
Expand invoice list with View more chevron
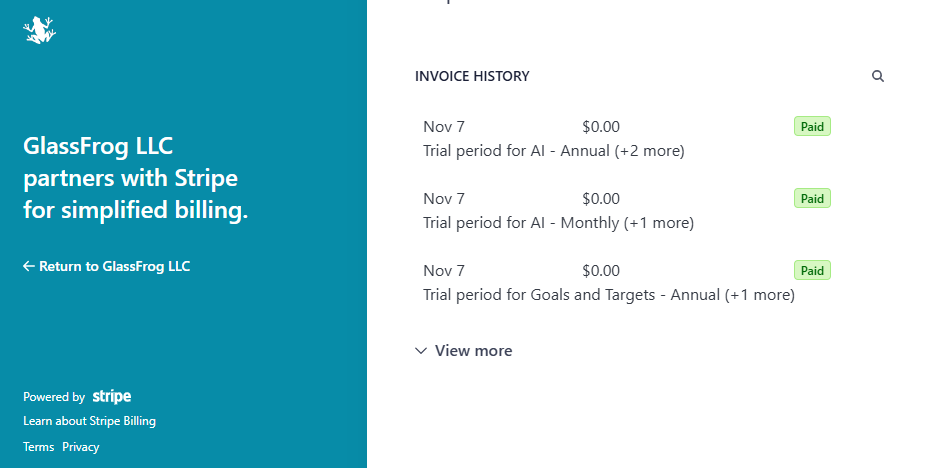[x=421, y=351]
